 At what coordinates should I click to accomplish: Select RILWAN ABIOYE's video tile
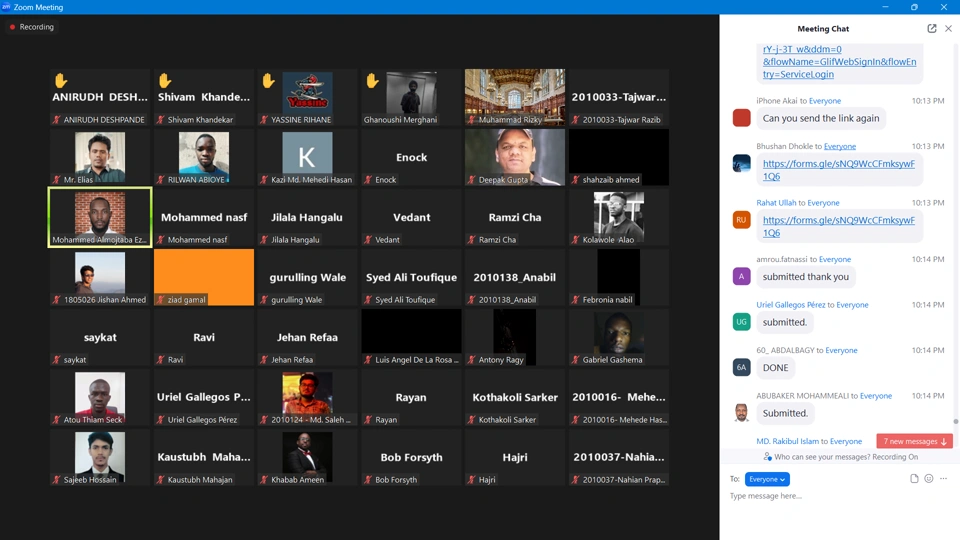point(204,157)
